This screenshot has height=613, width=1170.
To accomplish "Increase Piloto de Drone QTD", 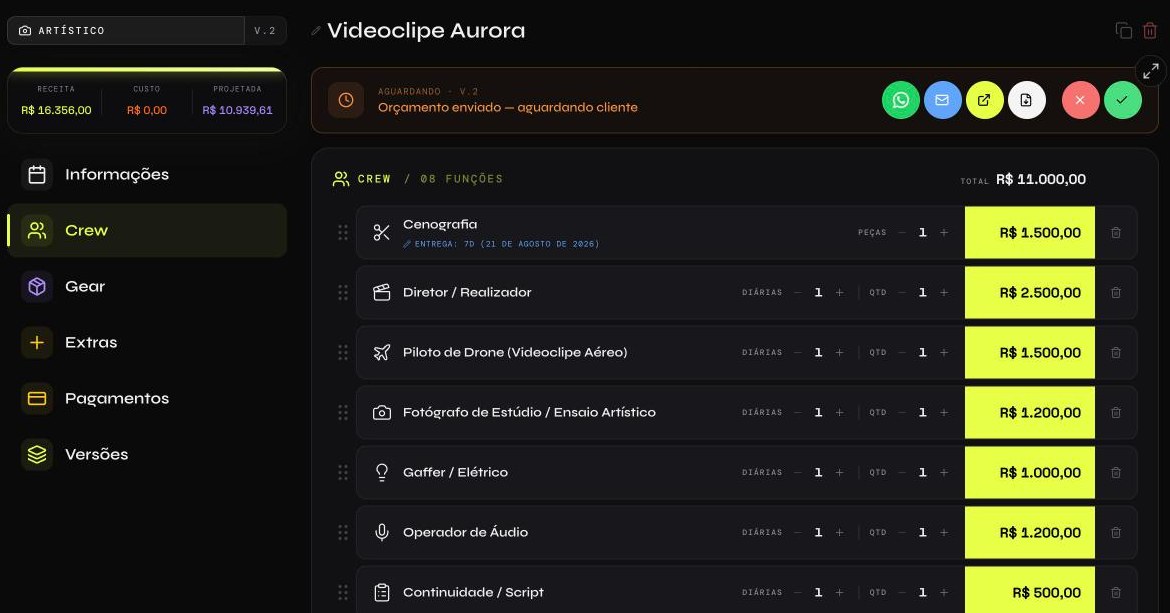I will coord(944,353).
